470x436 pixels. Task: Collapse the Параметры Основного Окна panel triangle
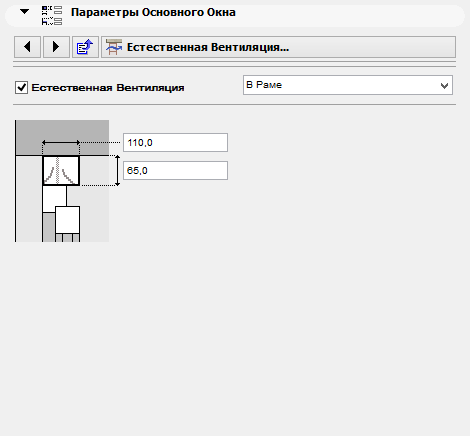(24, 11)
